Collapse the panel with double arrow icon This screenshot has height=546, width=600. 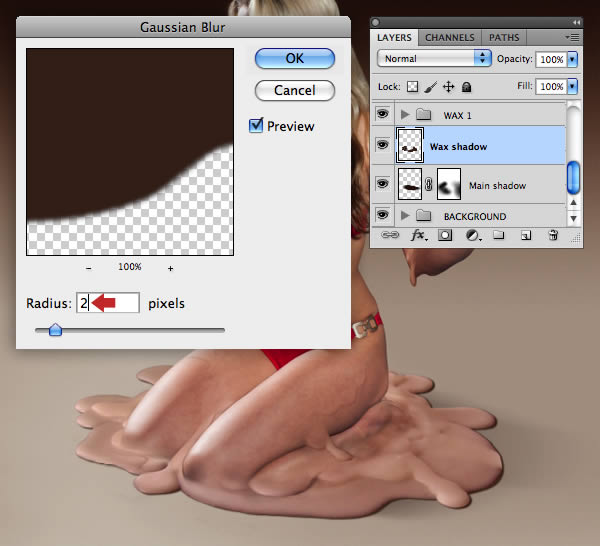(576, 23)
